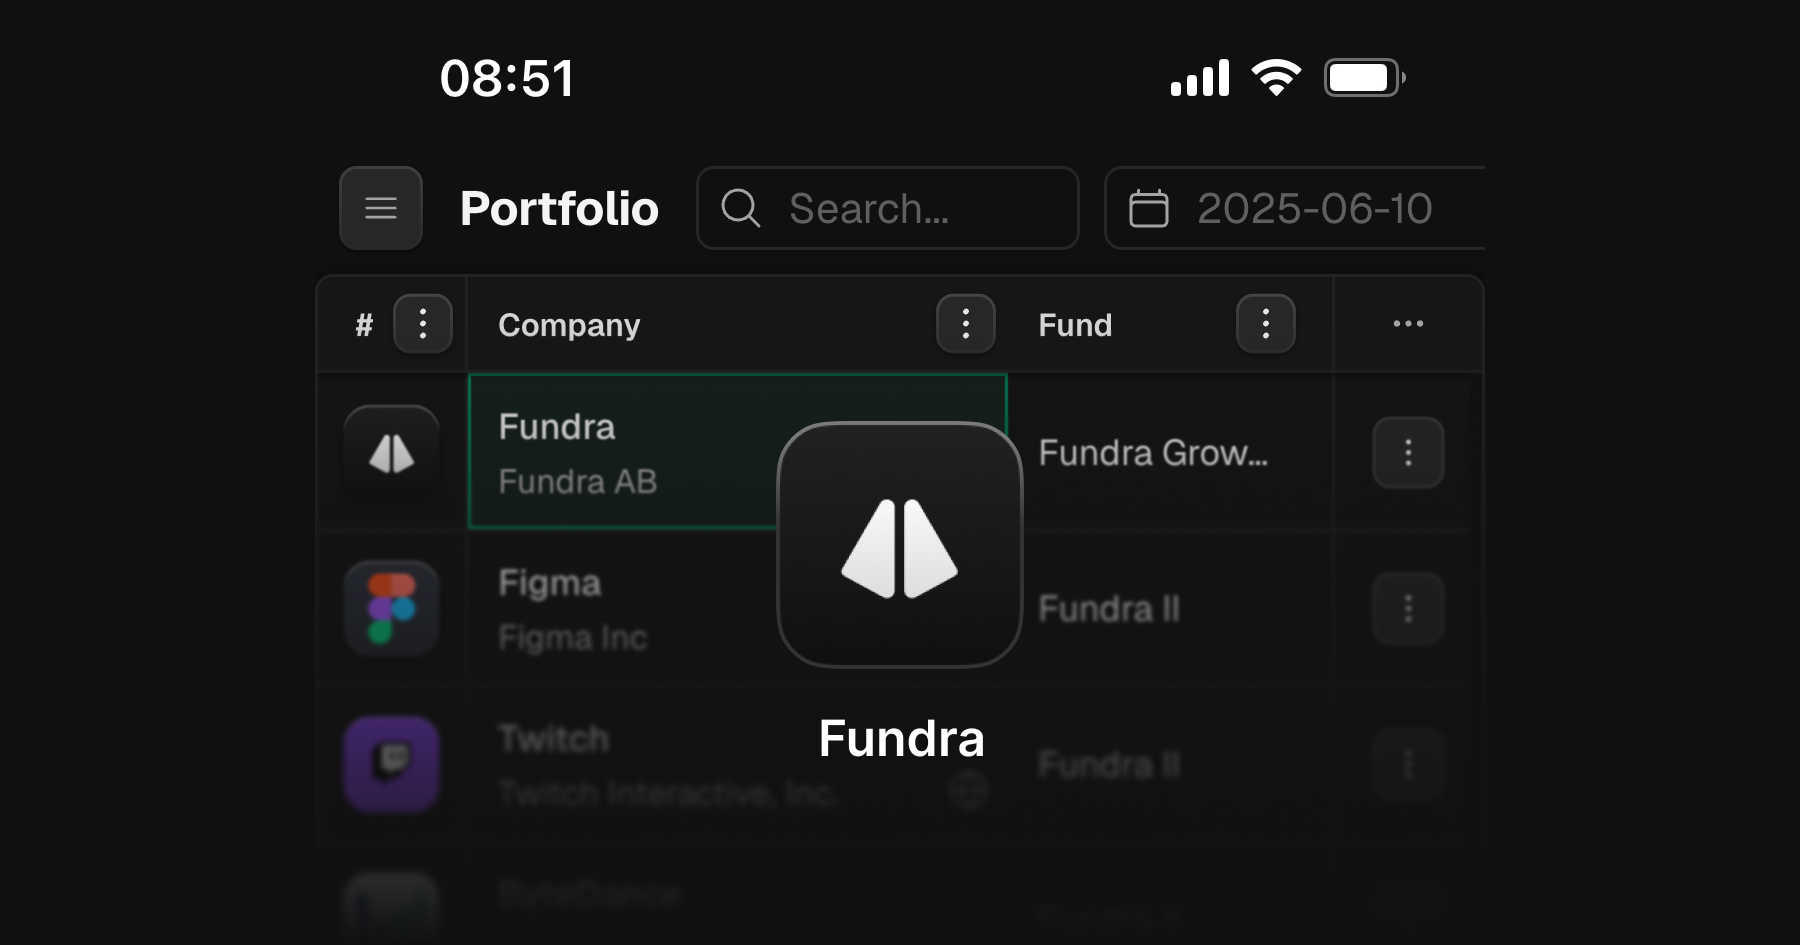Open the # column options menu
The height and width of the screenshot is (945, 1800).
[x=423, y=324]
